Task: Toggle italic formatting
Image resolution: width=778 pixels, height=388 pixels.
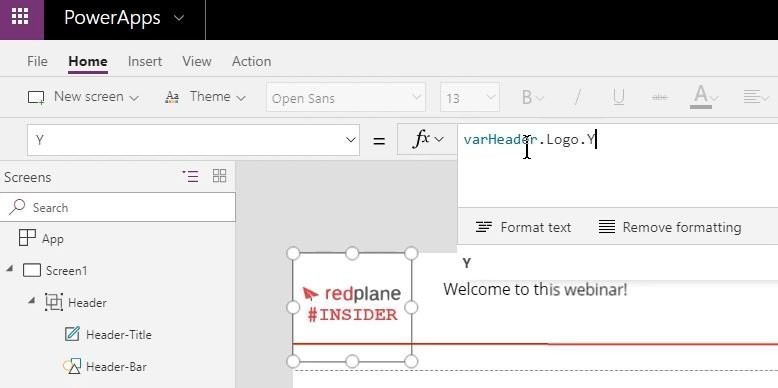Action: point(577,97)
